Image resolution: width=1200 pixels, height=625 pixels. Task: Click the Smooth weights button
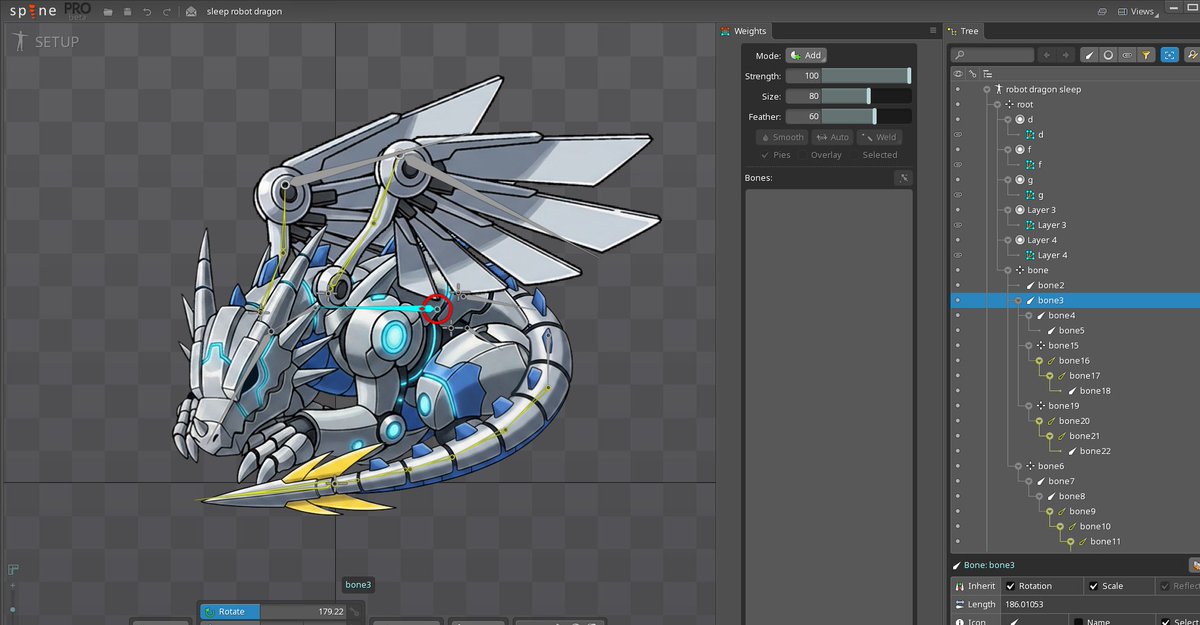point(781,137)
